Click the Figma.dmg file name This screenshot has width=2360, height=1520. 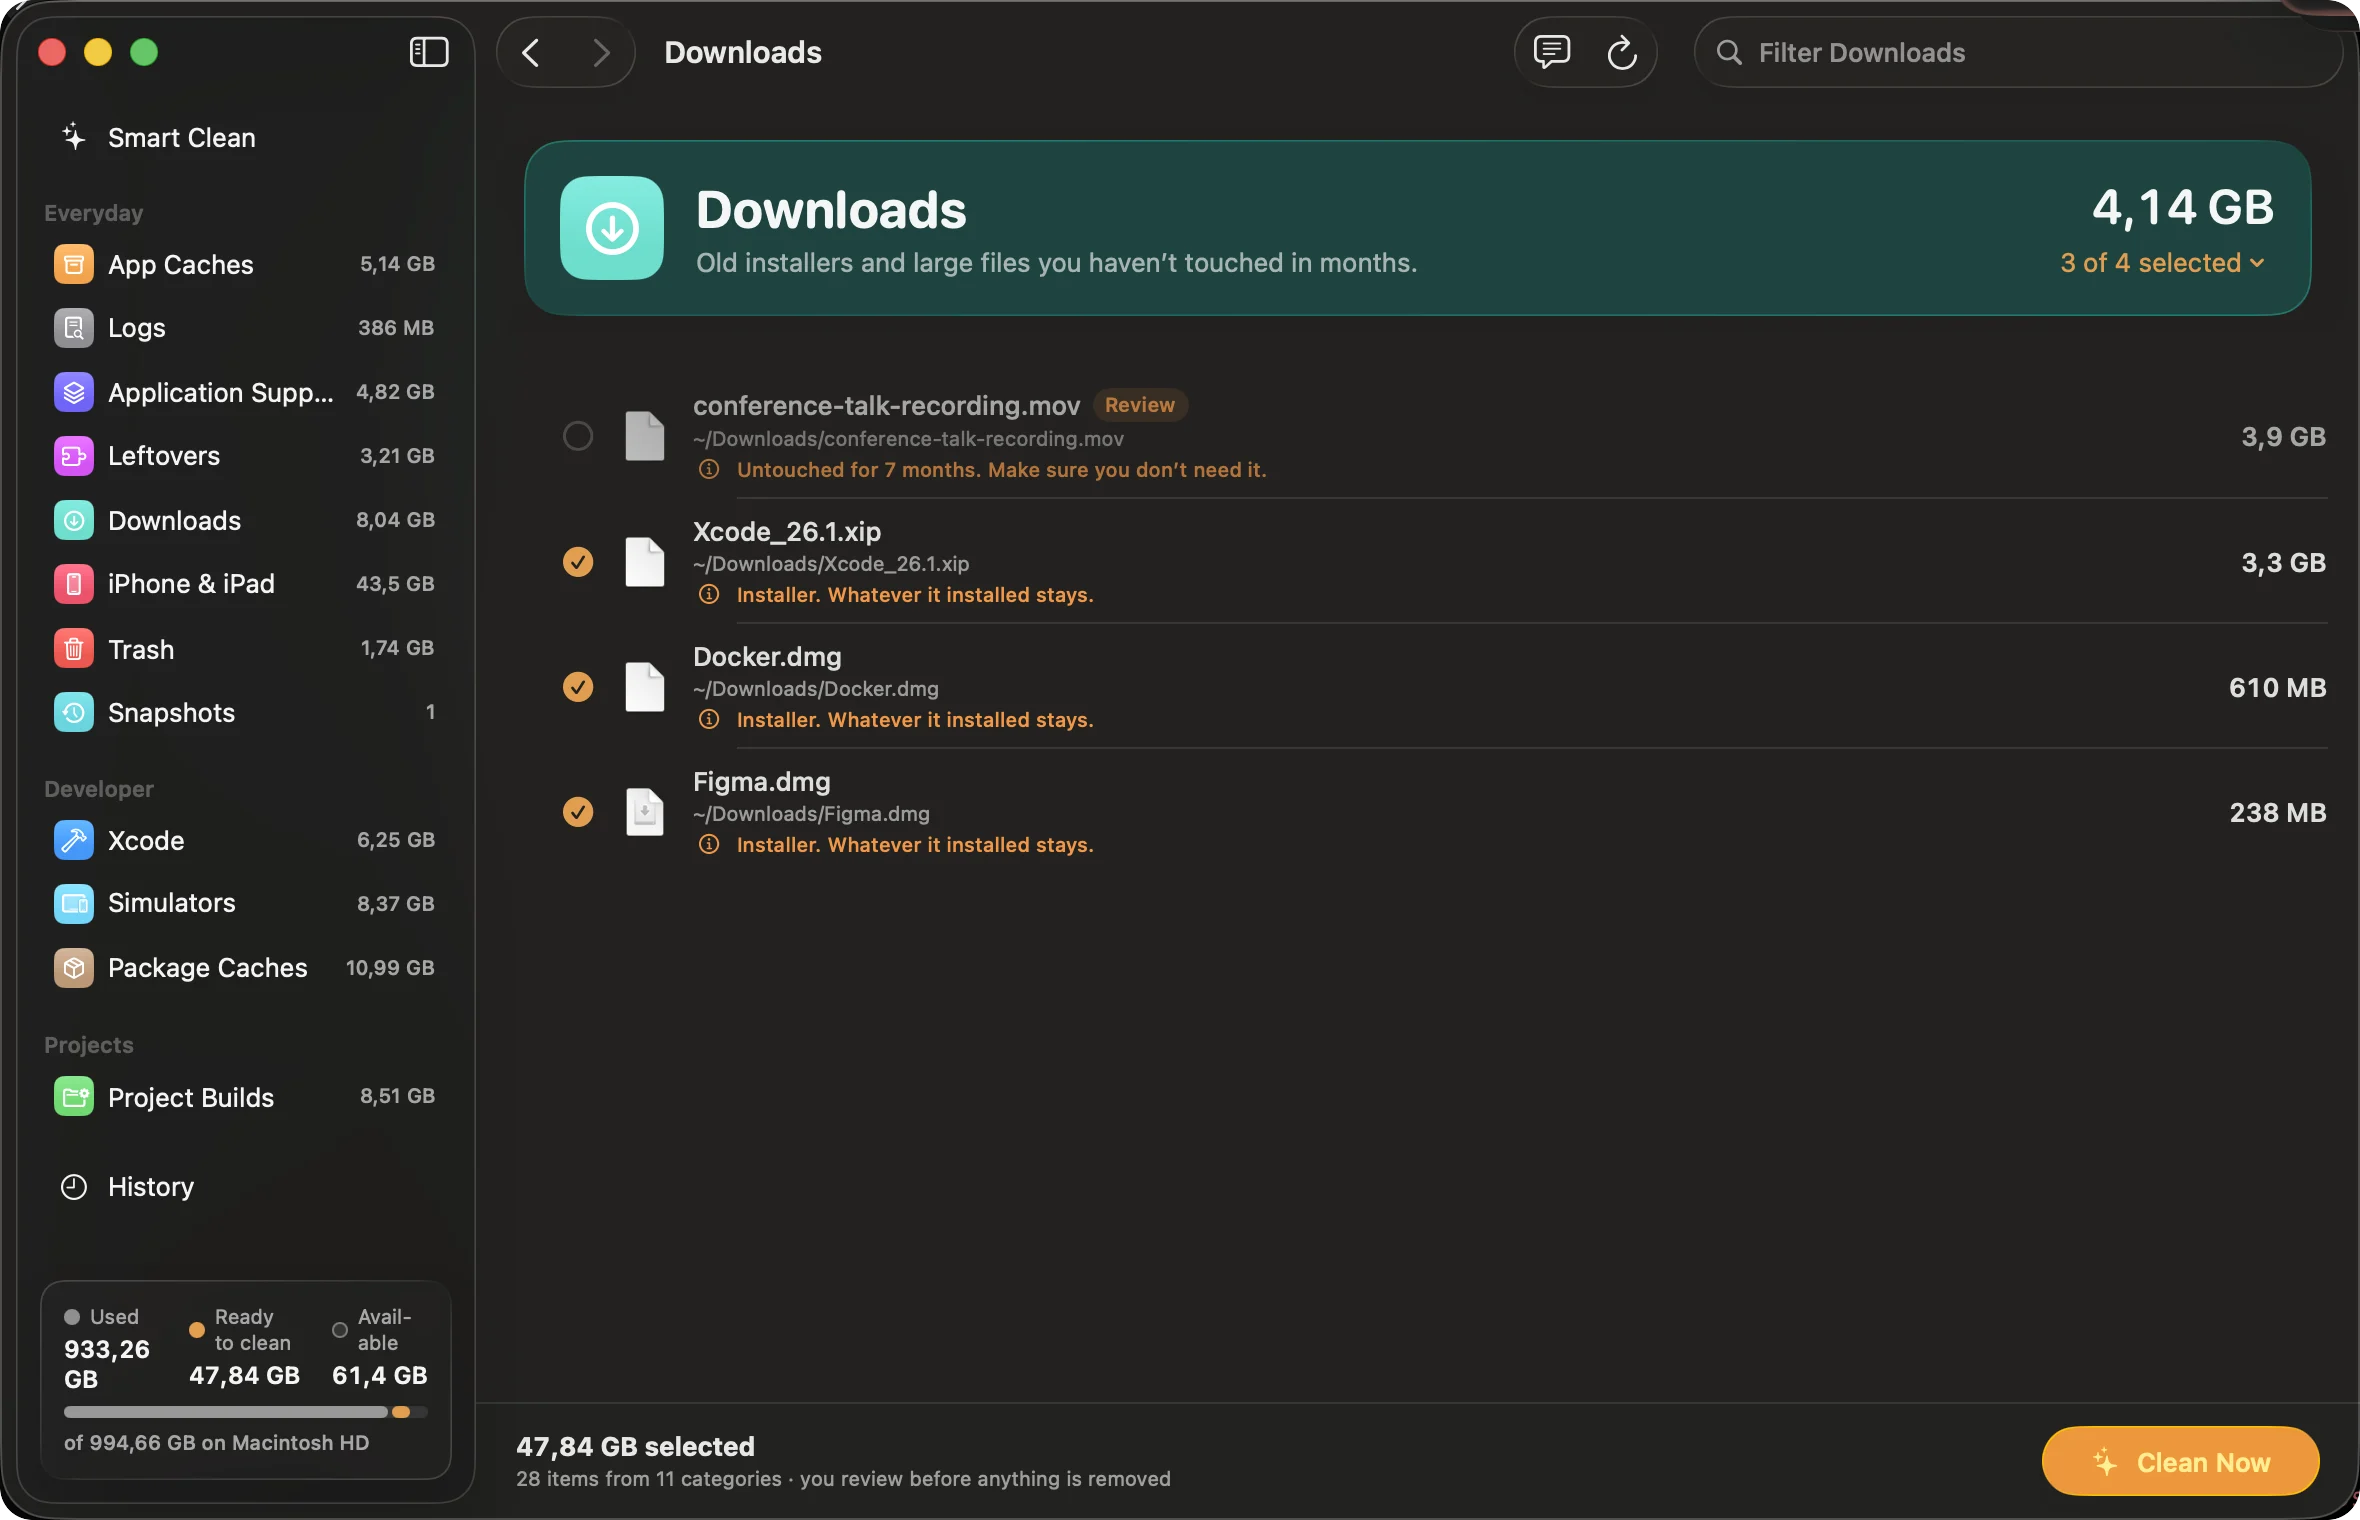(x=761, y=782)
